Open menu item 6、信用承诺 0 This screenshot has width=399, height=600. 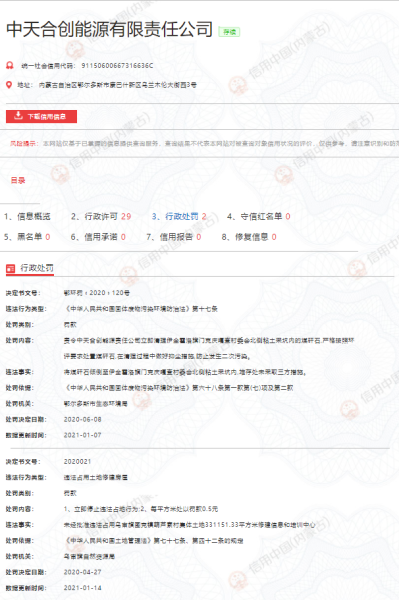pos(98,237)
